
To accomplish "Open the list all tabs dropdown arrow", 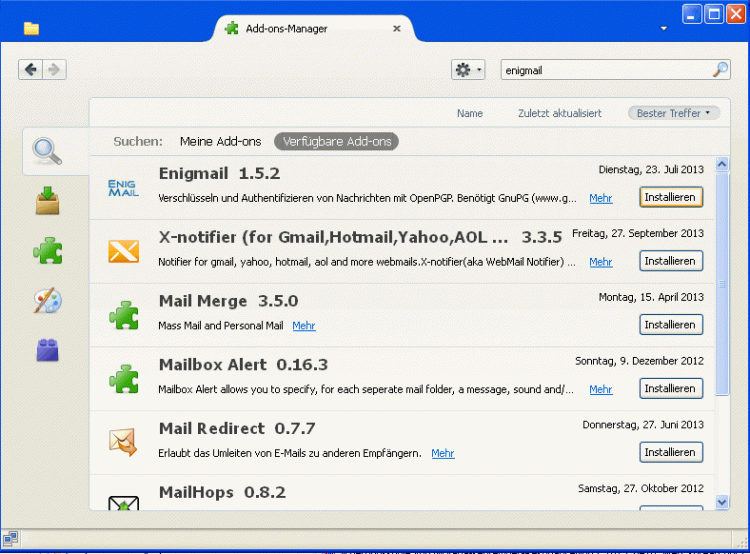I will point(664,28).
